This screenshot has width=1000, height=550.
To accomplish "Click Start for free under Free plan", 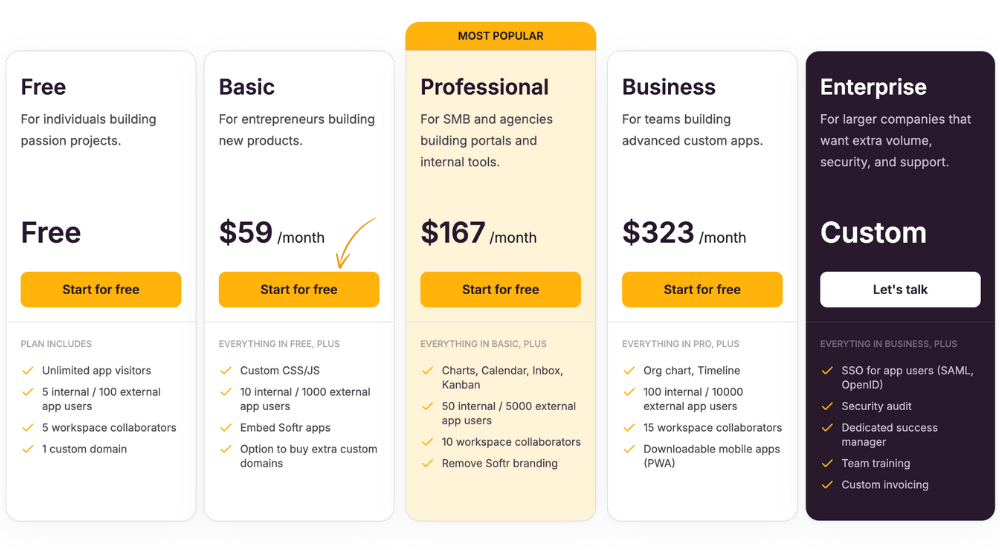I will 101,290.
